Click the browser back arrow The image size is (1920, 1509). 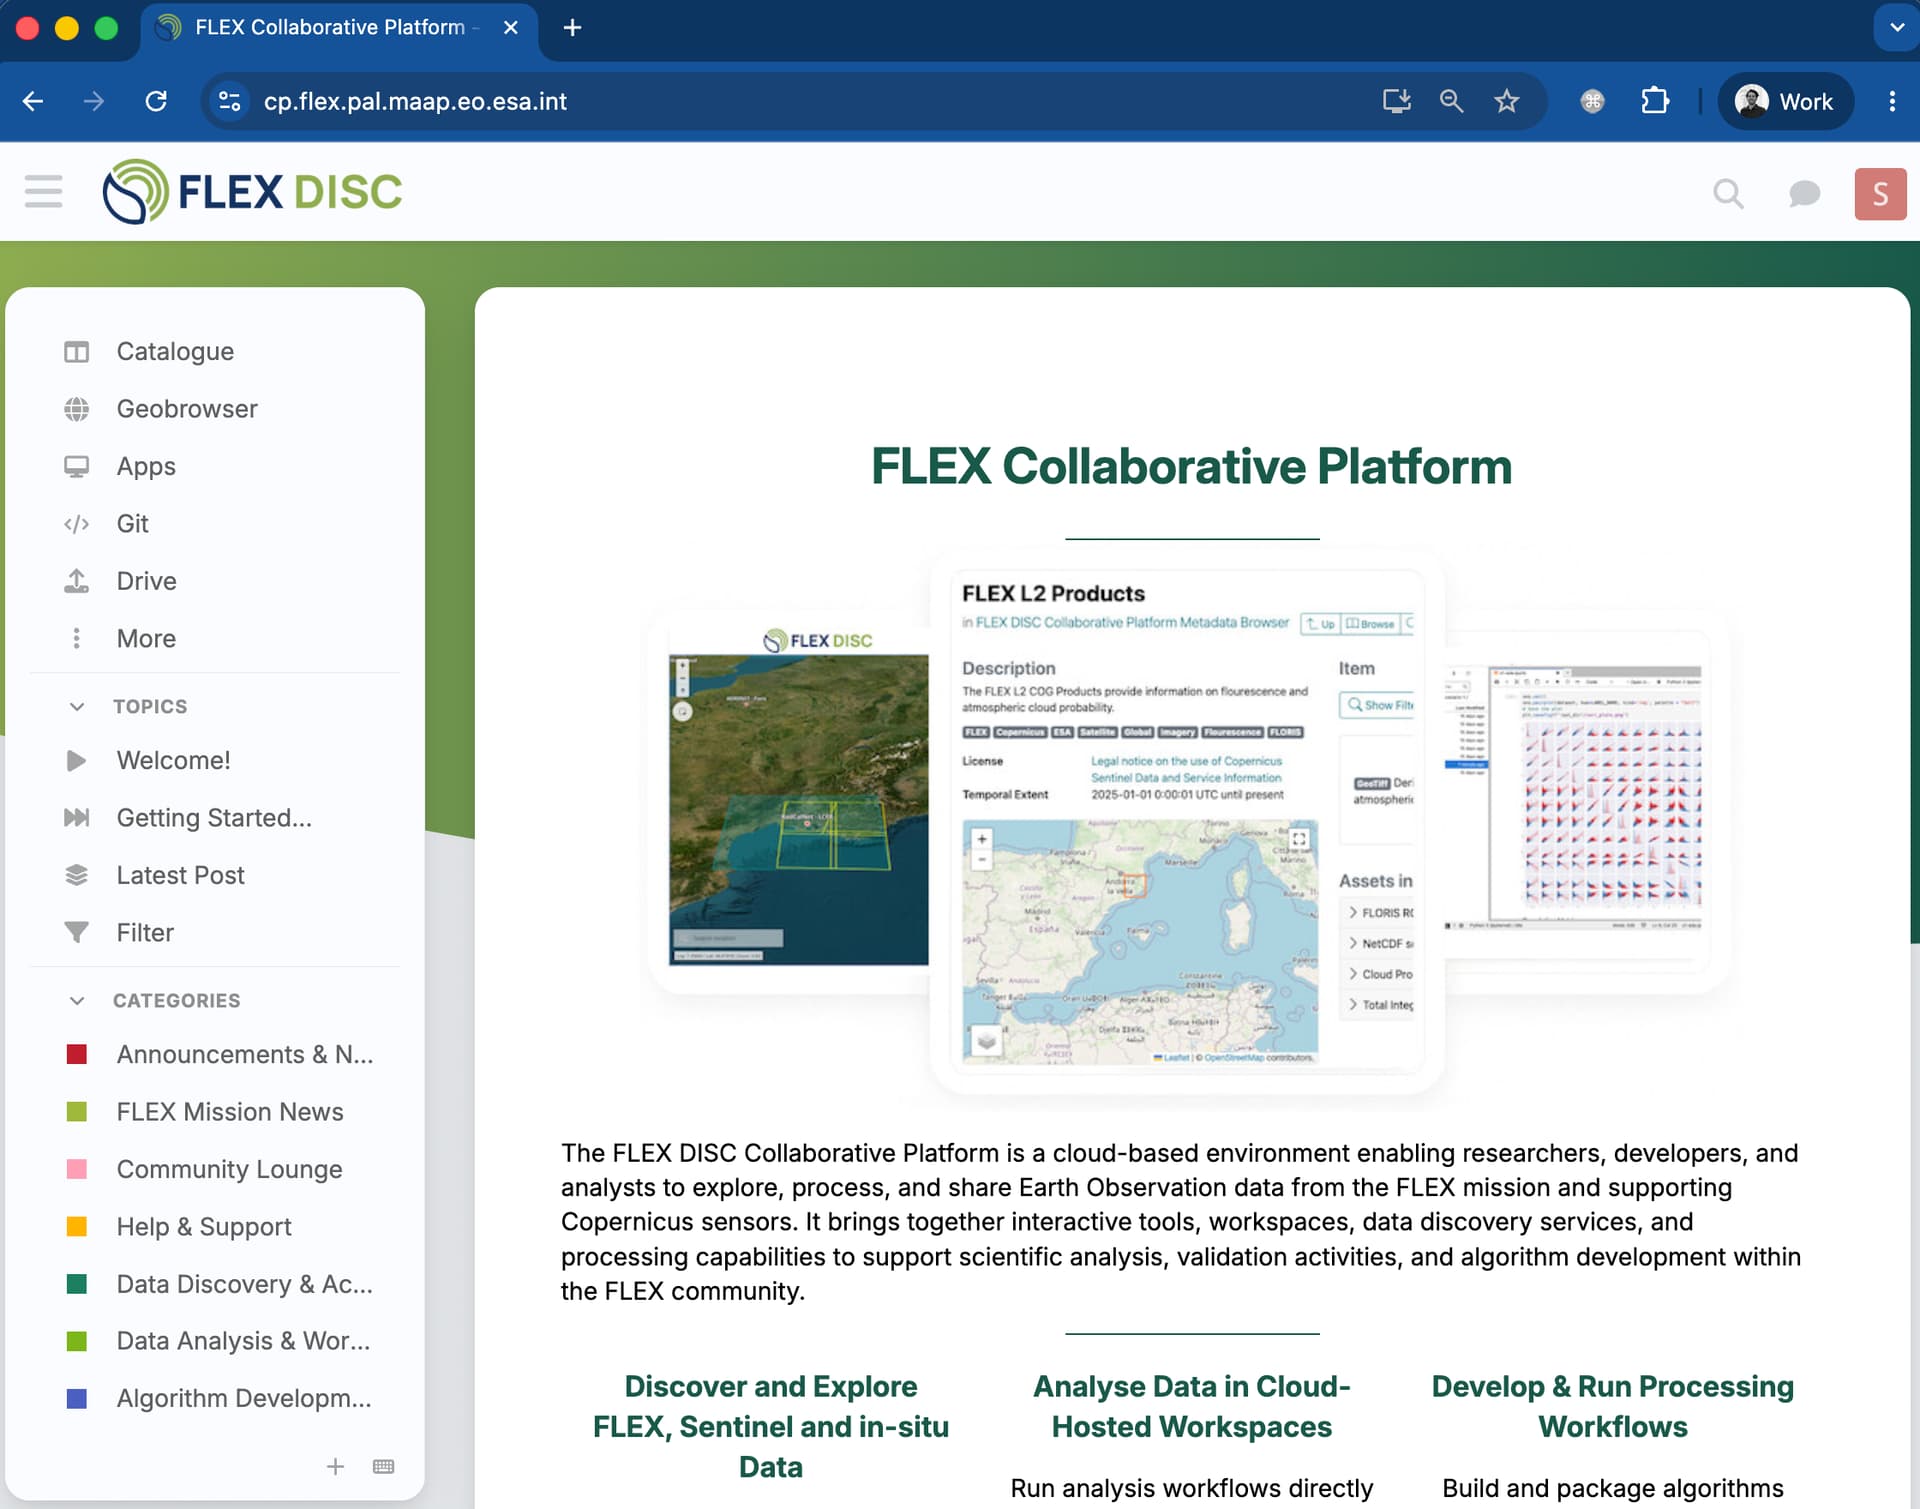click(x=33, y=101)
